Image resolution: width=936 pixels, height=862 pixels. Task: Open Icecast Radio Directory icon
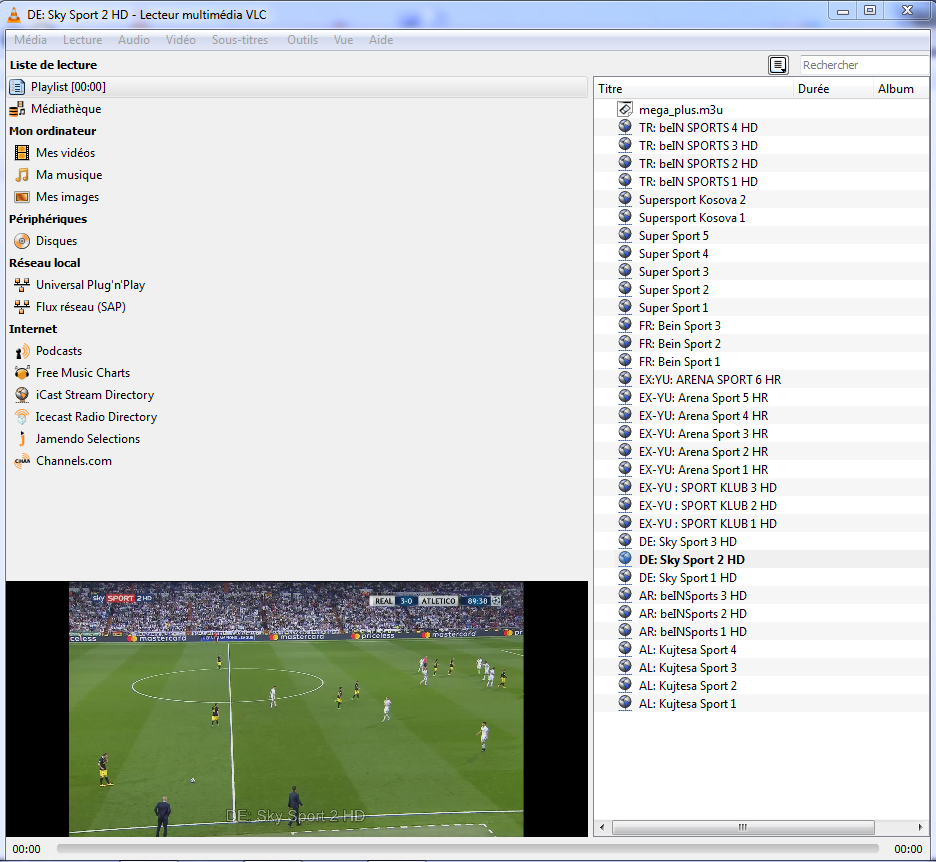(22, 417)
